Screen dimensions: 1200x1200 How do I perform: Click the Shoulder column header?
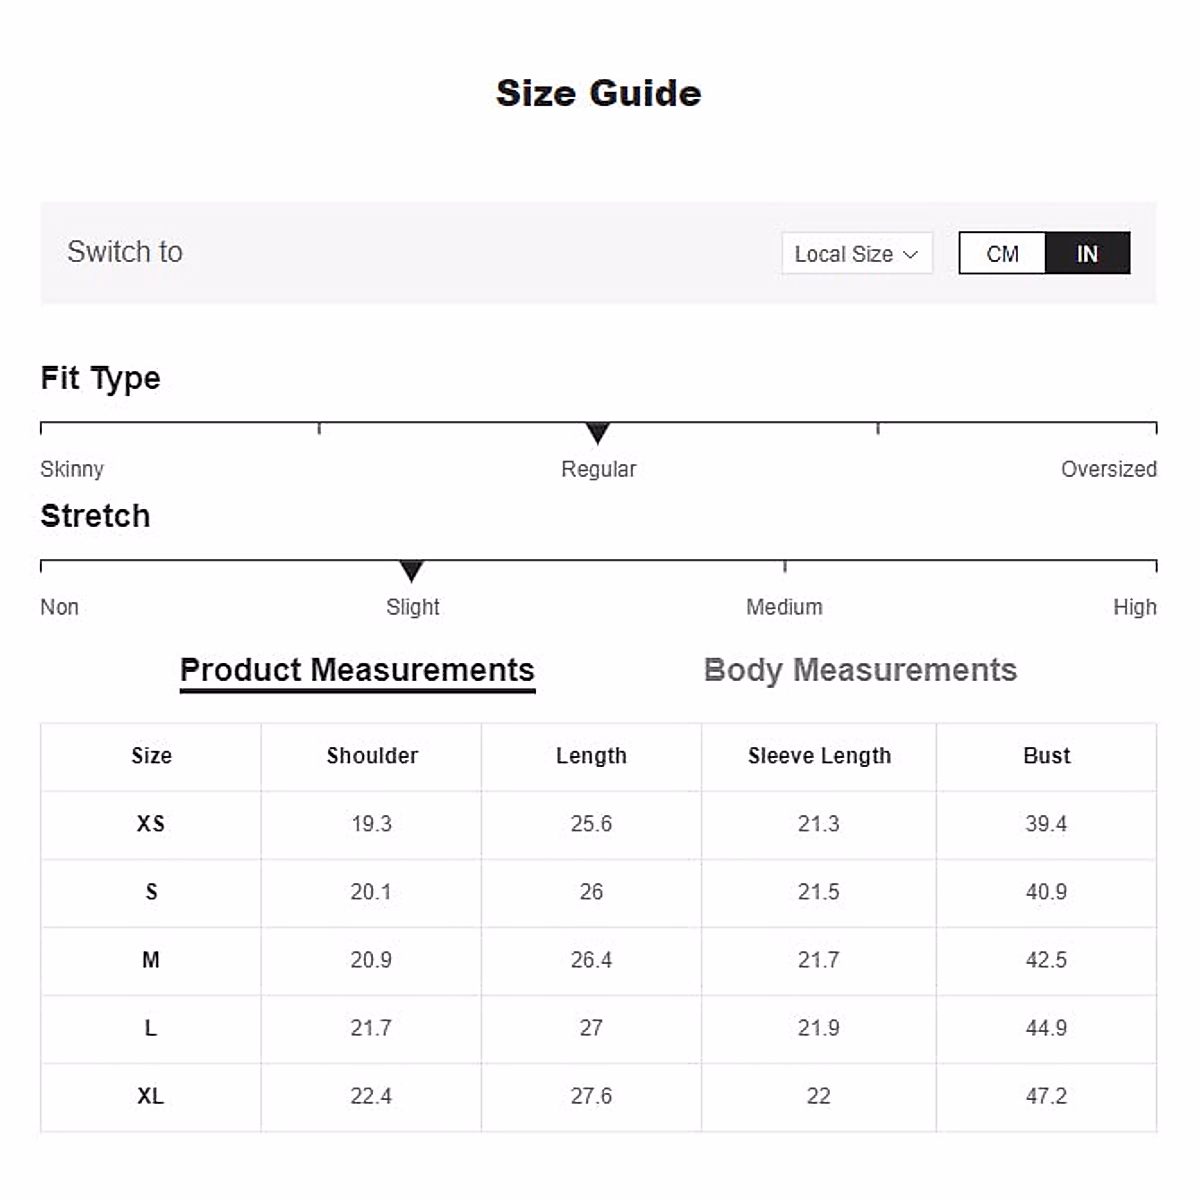[x=372, y=756]
